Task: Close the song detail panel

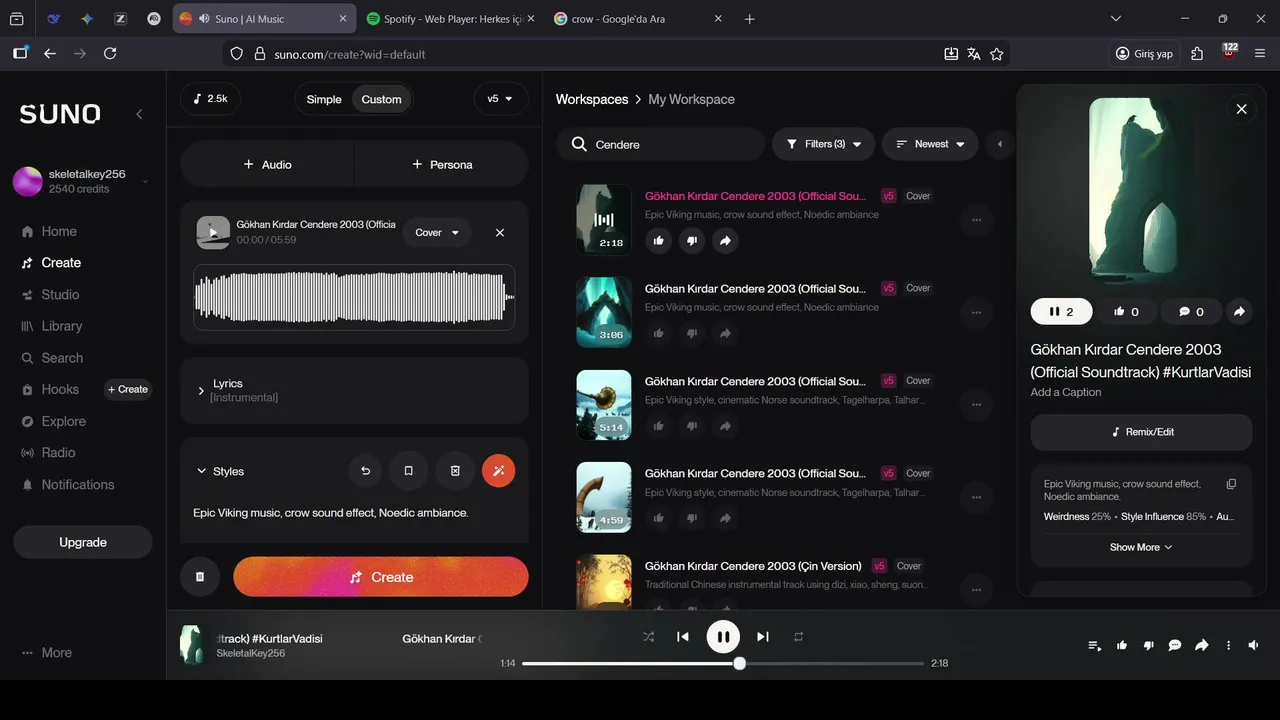Action: coord(1241,109)
